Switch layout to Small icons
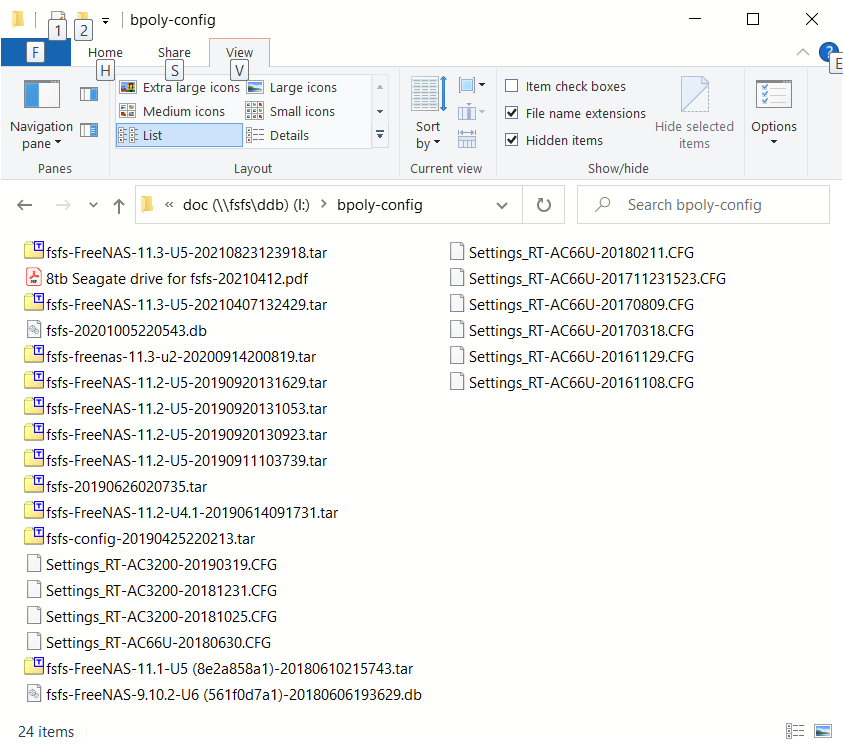Image resolution: width=843 pixels, height=747 pixels. (x=290, y=111)
